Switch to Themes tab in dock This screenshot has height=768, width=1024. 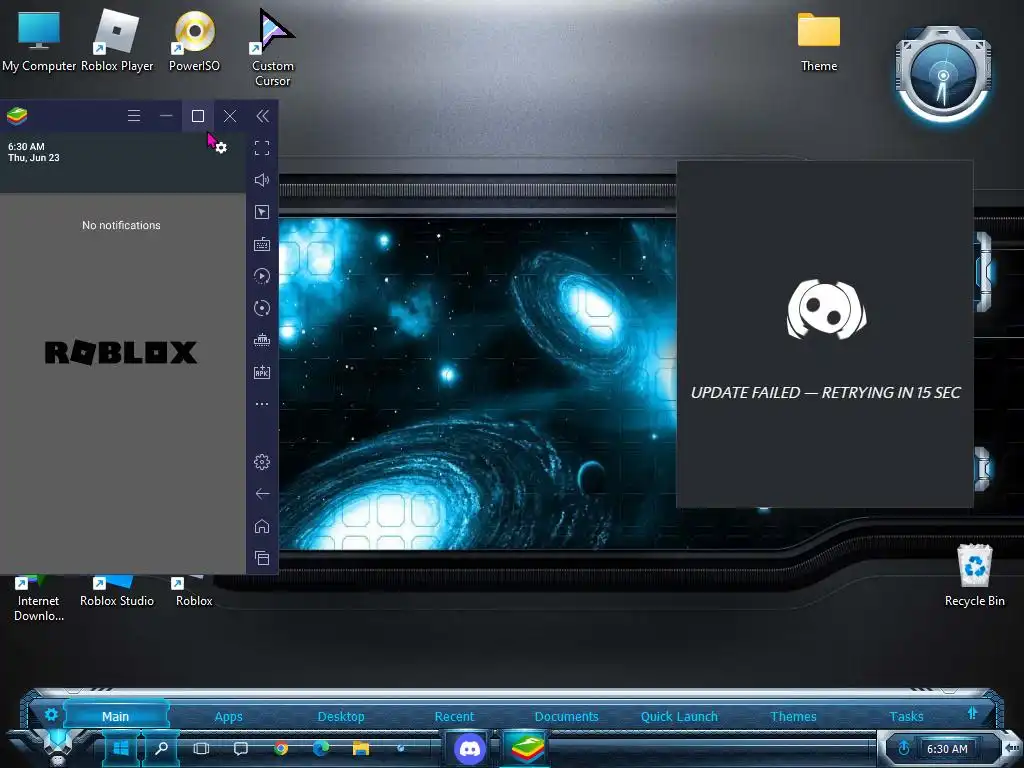(793, 716)
